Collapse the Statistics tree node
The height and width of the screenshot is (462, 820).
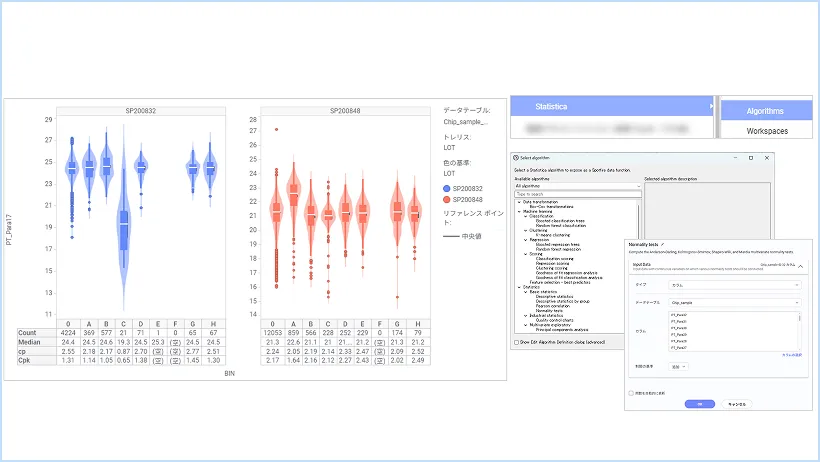(x=519, y=287)
